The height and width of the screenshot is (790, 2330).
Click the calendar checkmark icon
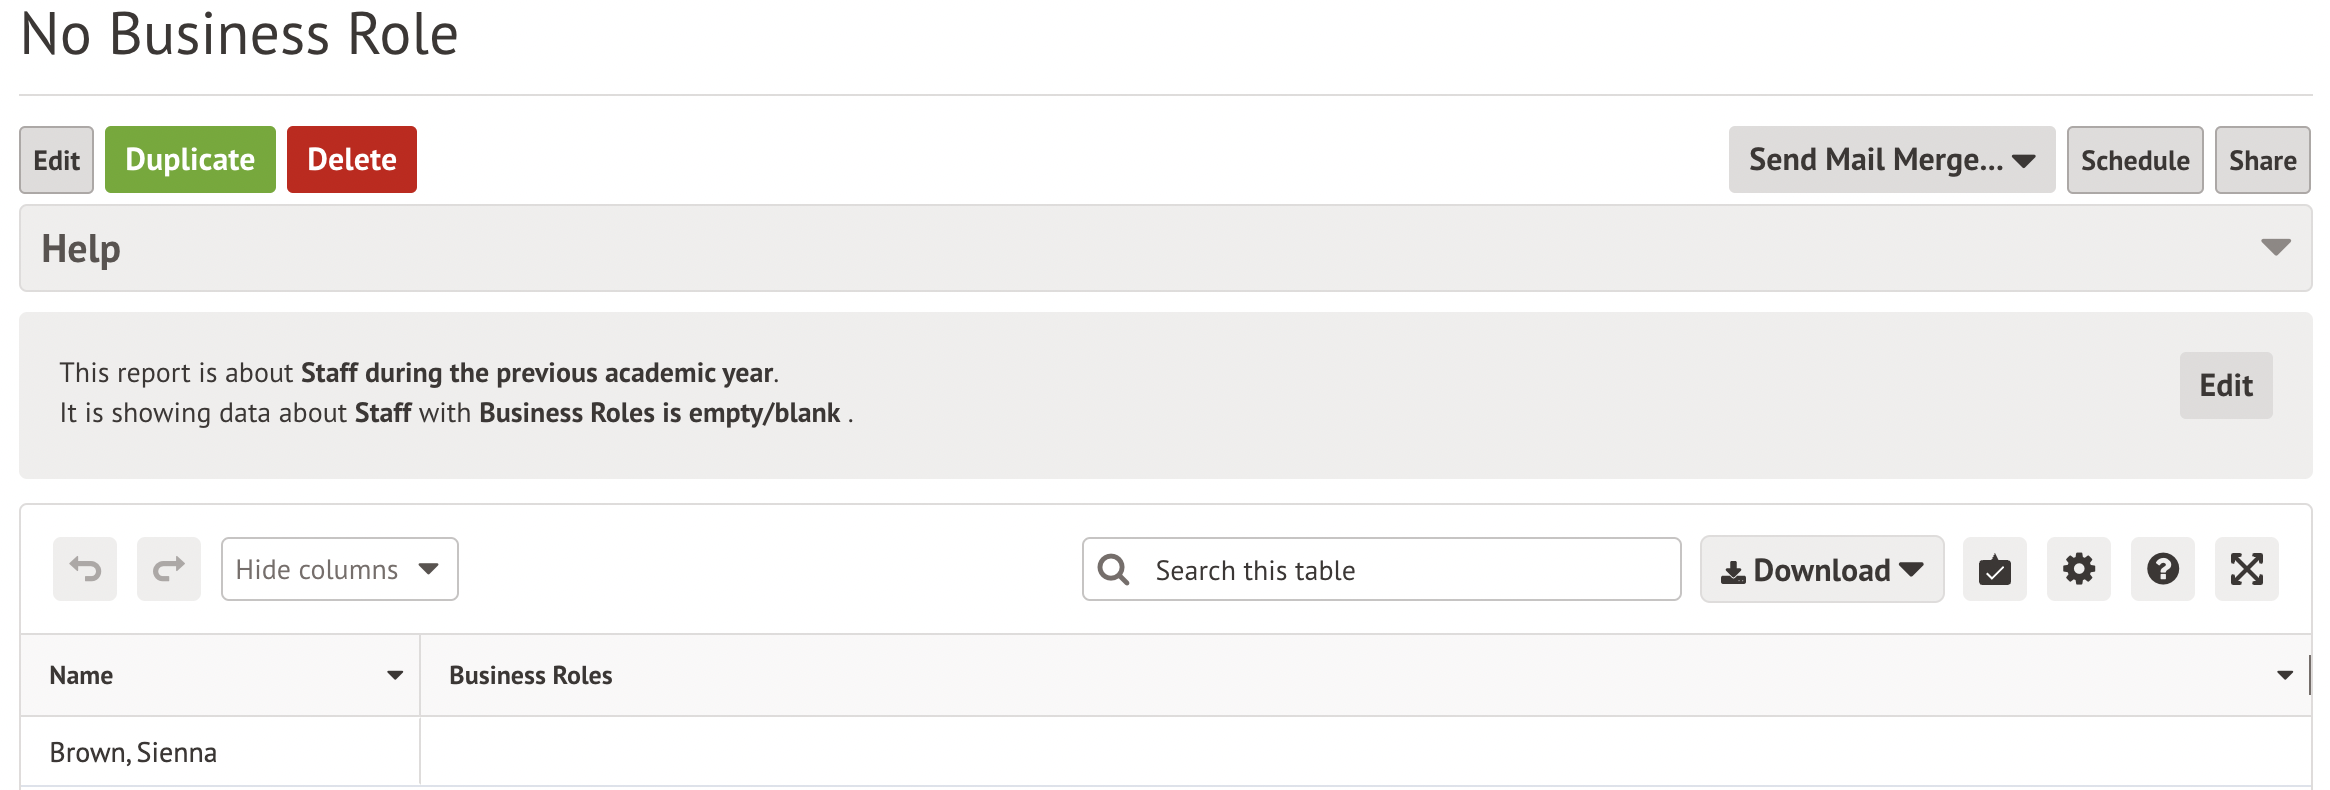click(x=1994, y=570)
